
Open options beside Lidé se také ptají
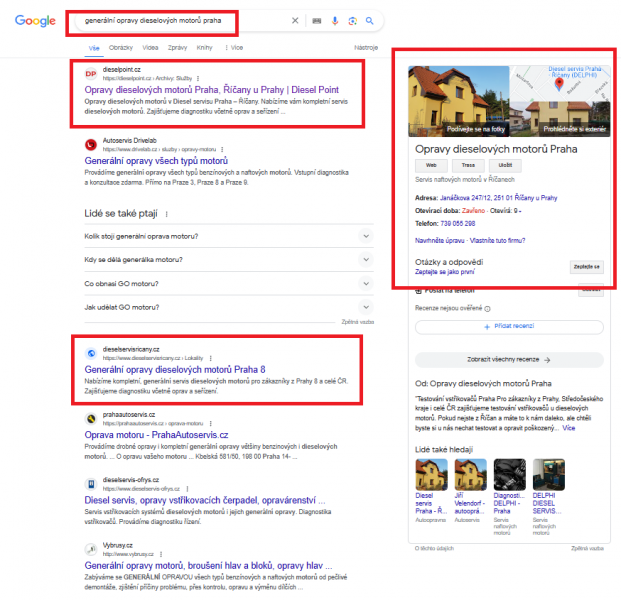167,214
